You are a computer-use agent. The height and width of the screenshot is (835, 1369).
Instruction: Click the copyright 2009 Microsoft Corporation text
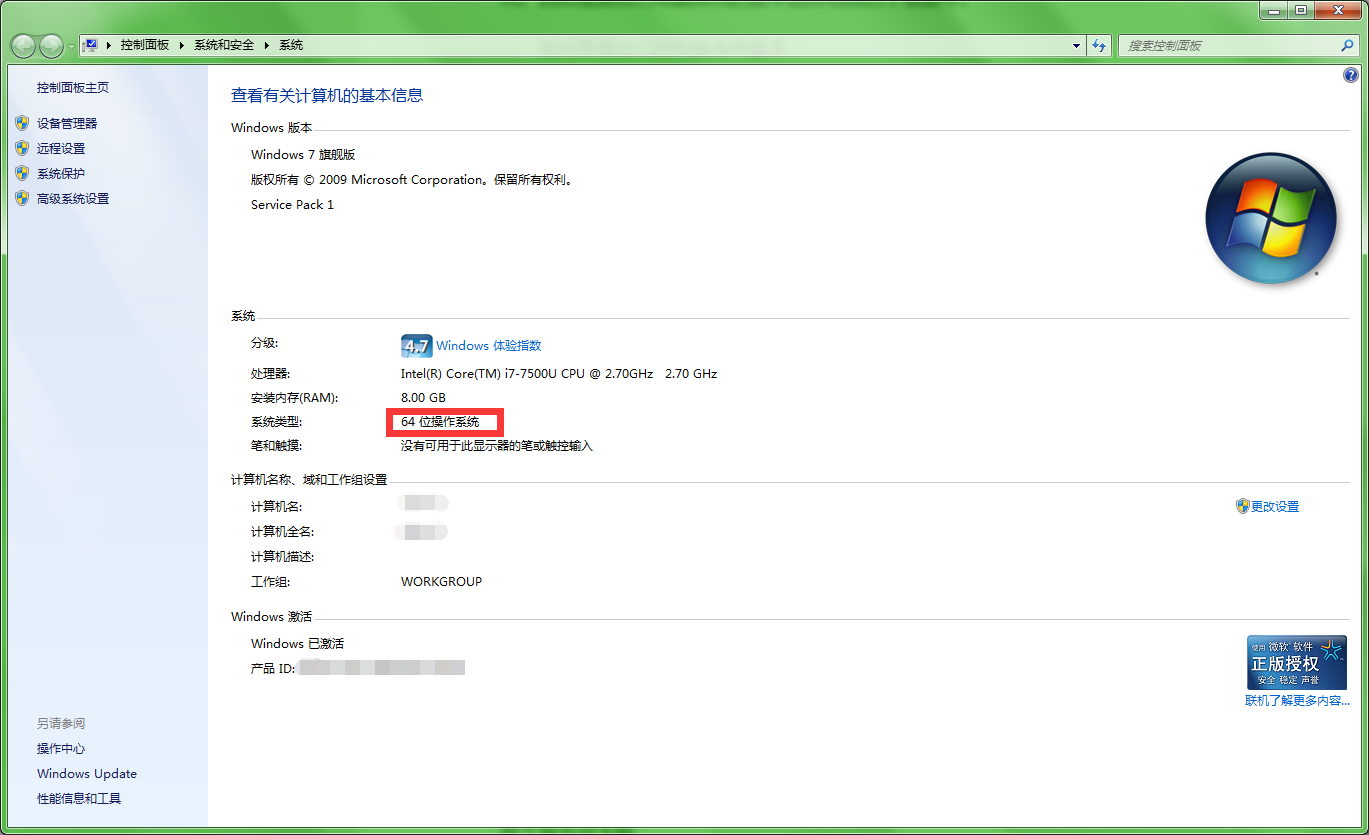pyautogui.click(x=411, y=180)
